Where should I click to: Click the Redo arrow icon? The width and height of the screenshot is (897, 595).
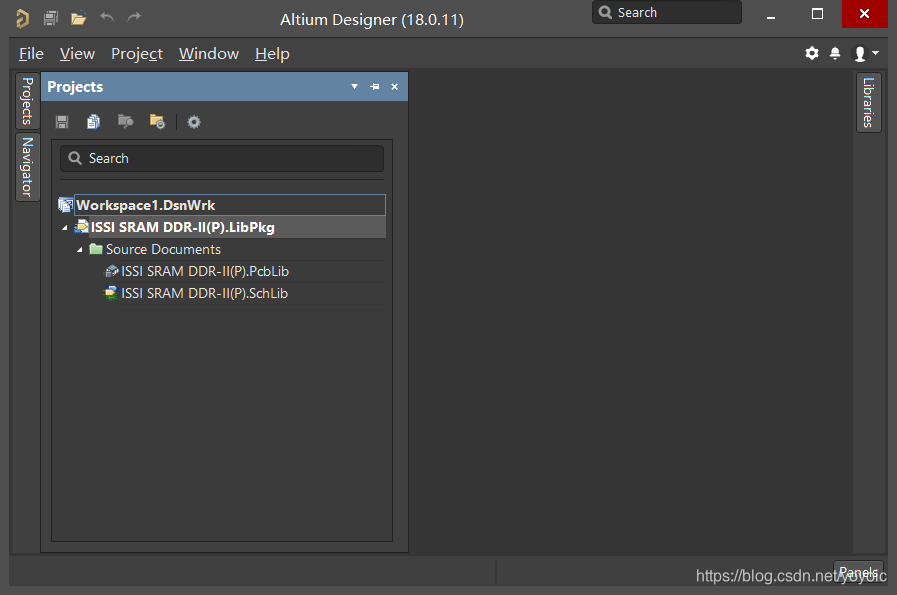134,17
